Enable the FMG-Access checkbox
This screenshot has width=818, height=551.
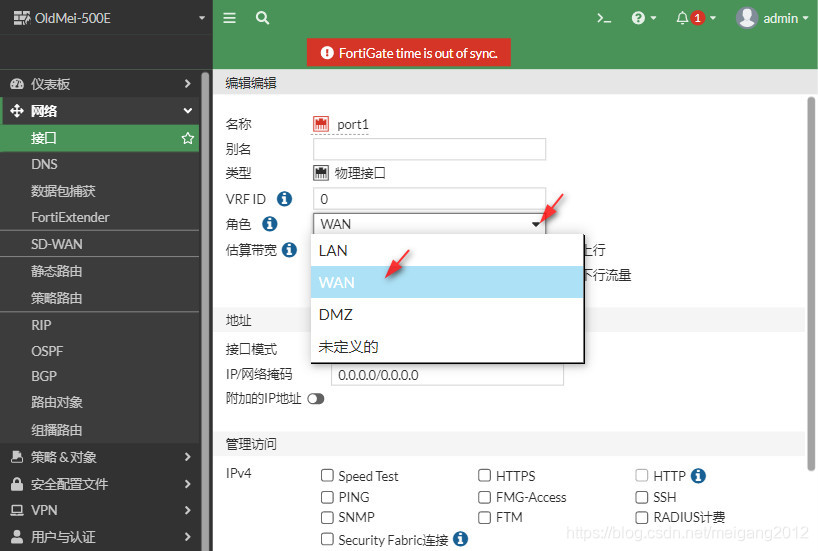coord(484,497)
